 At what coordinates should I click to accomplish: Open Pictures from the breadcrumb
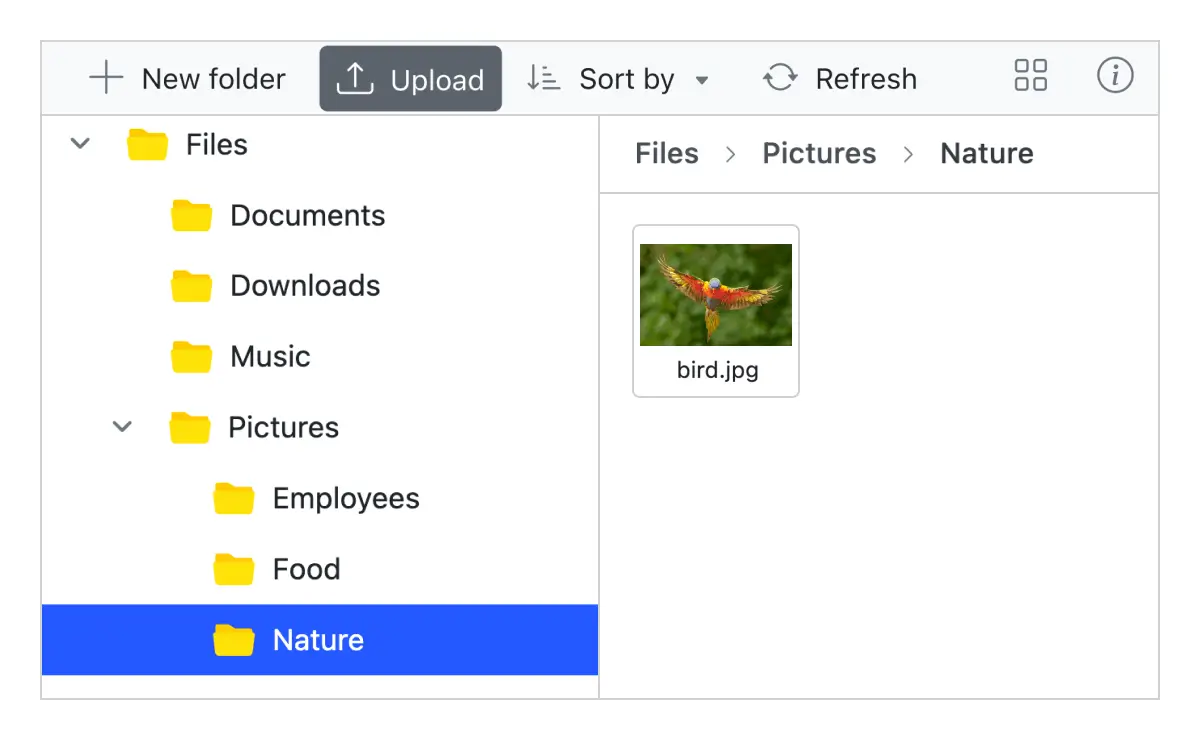click(x=819, y=153)
